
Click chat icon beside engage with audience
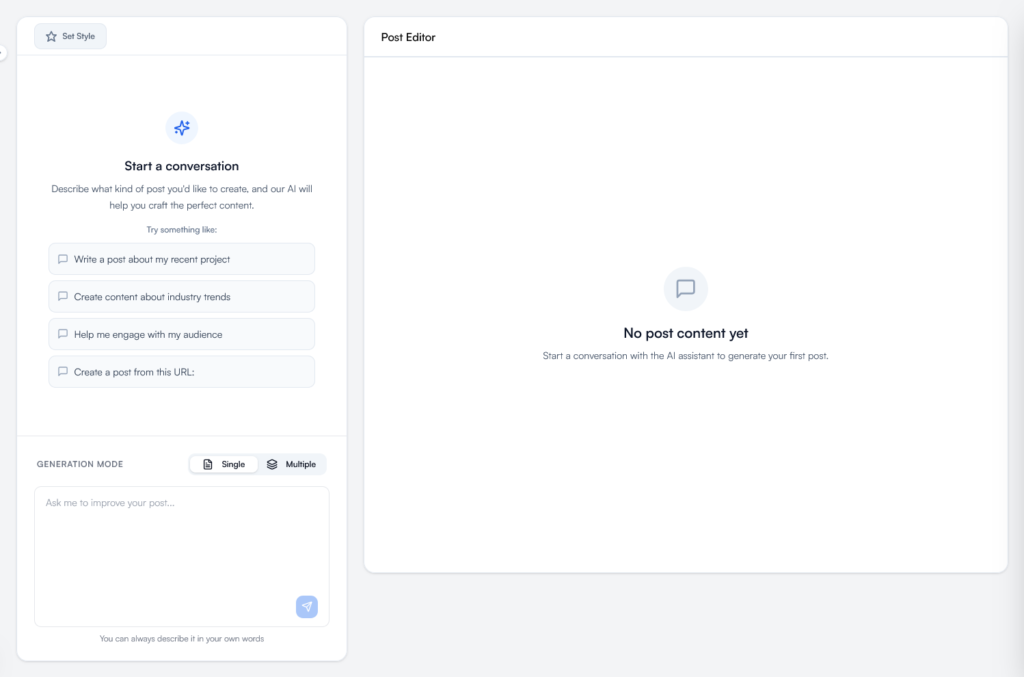[x=63, y=333]
